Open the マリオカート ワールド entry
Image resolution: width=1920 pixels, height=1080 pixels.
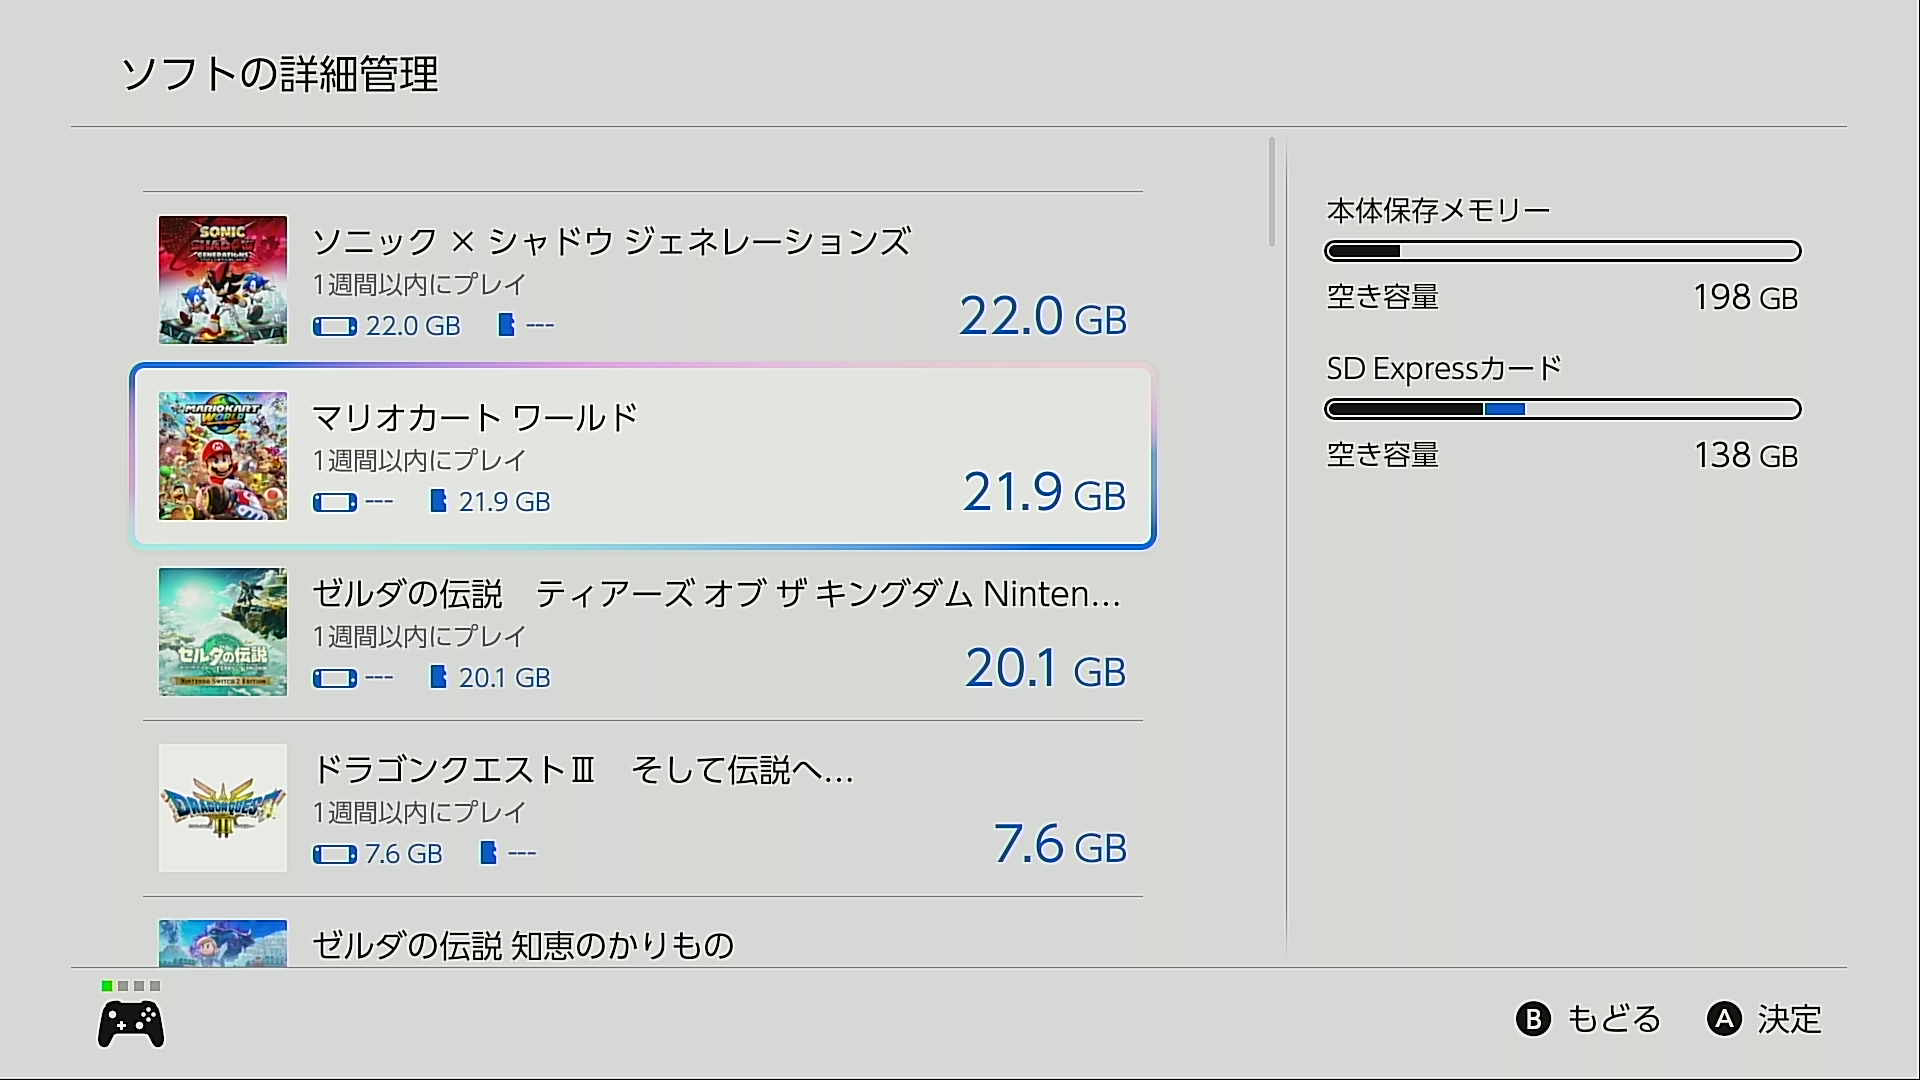pyautogui.click(x=642, y=456)
